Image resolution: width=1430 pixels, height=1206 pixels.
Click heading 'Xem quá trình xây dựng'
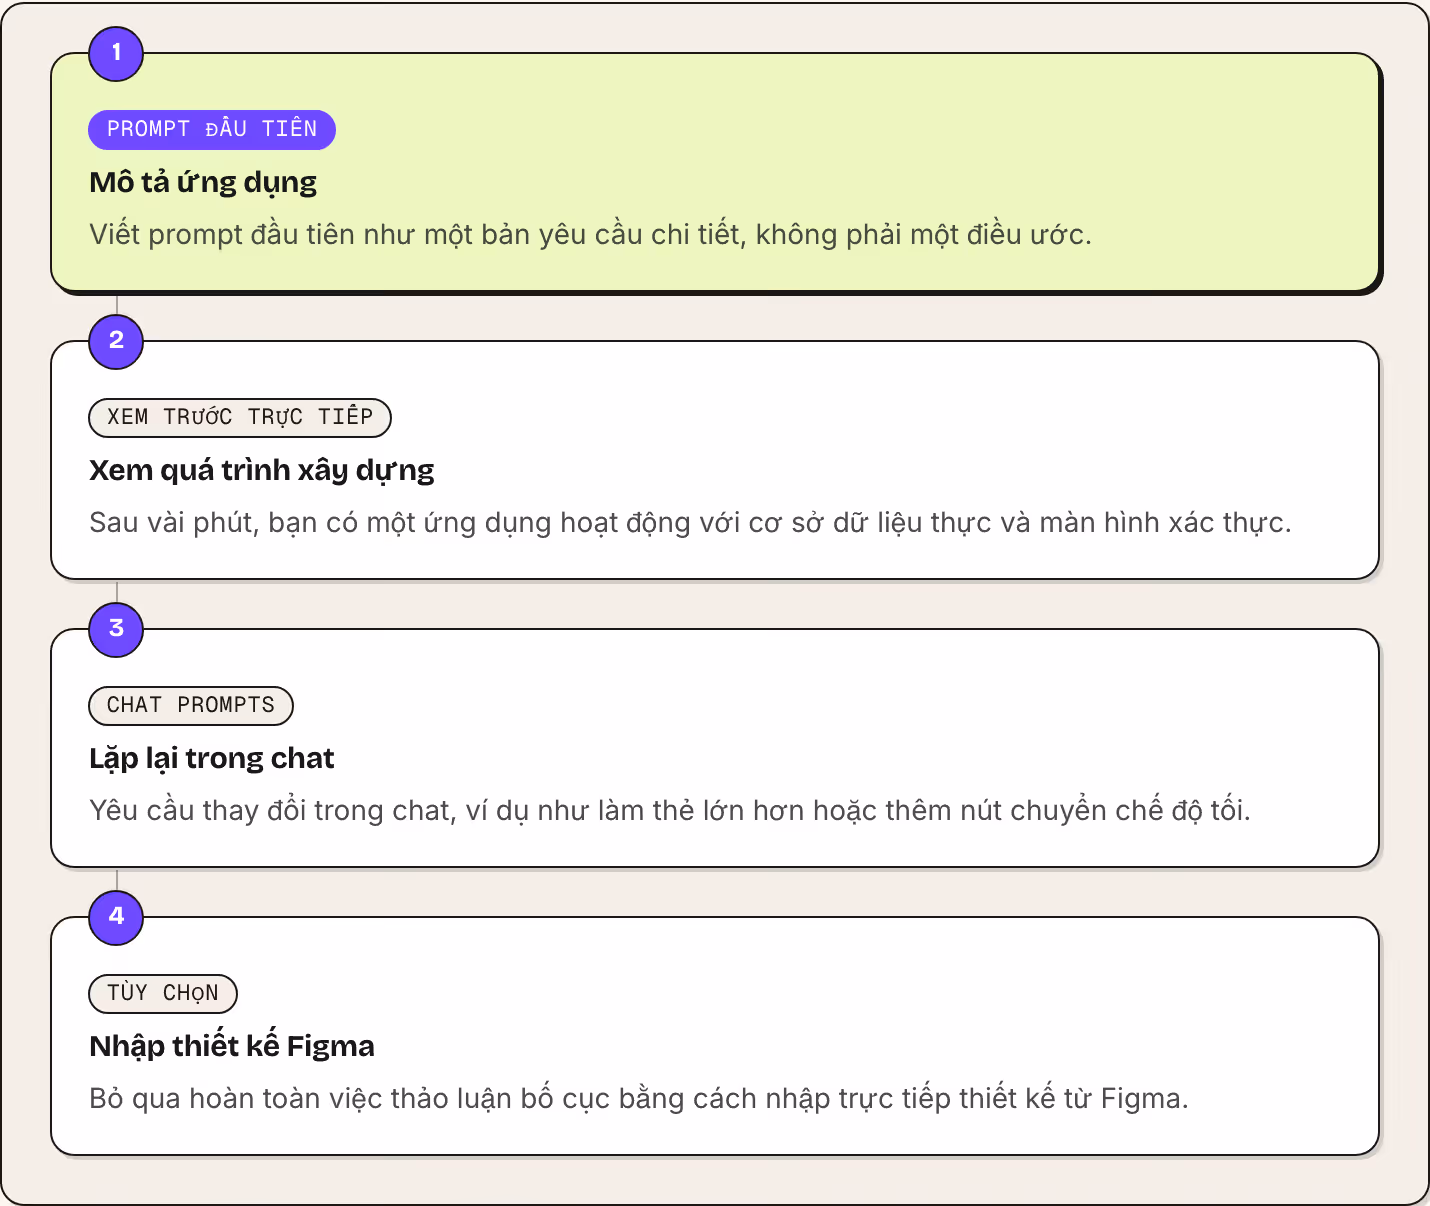coord(262,471)
